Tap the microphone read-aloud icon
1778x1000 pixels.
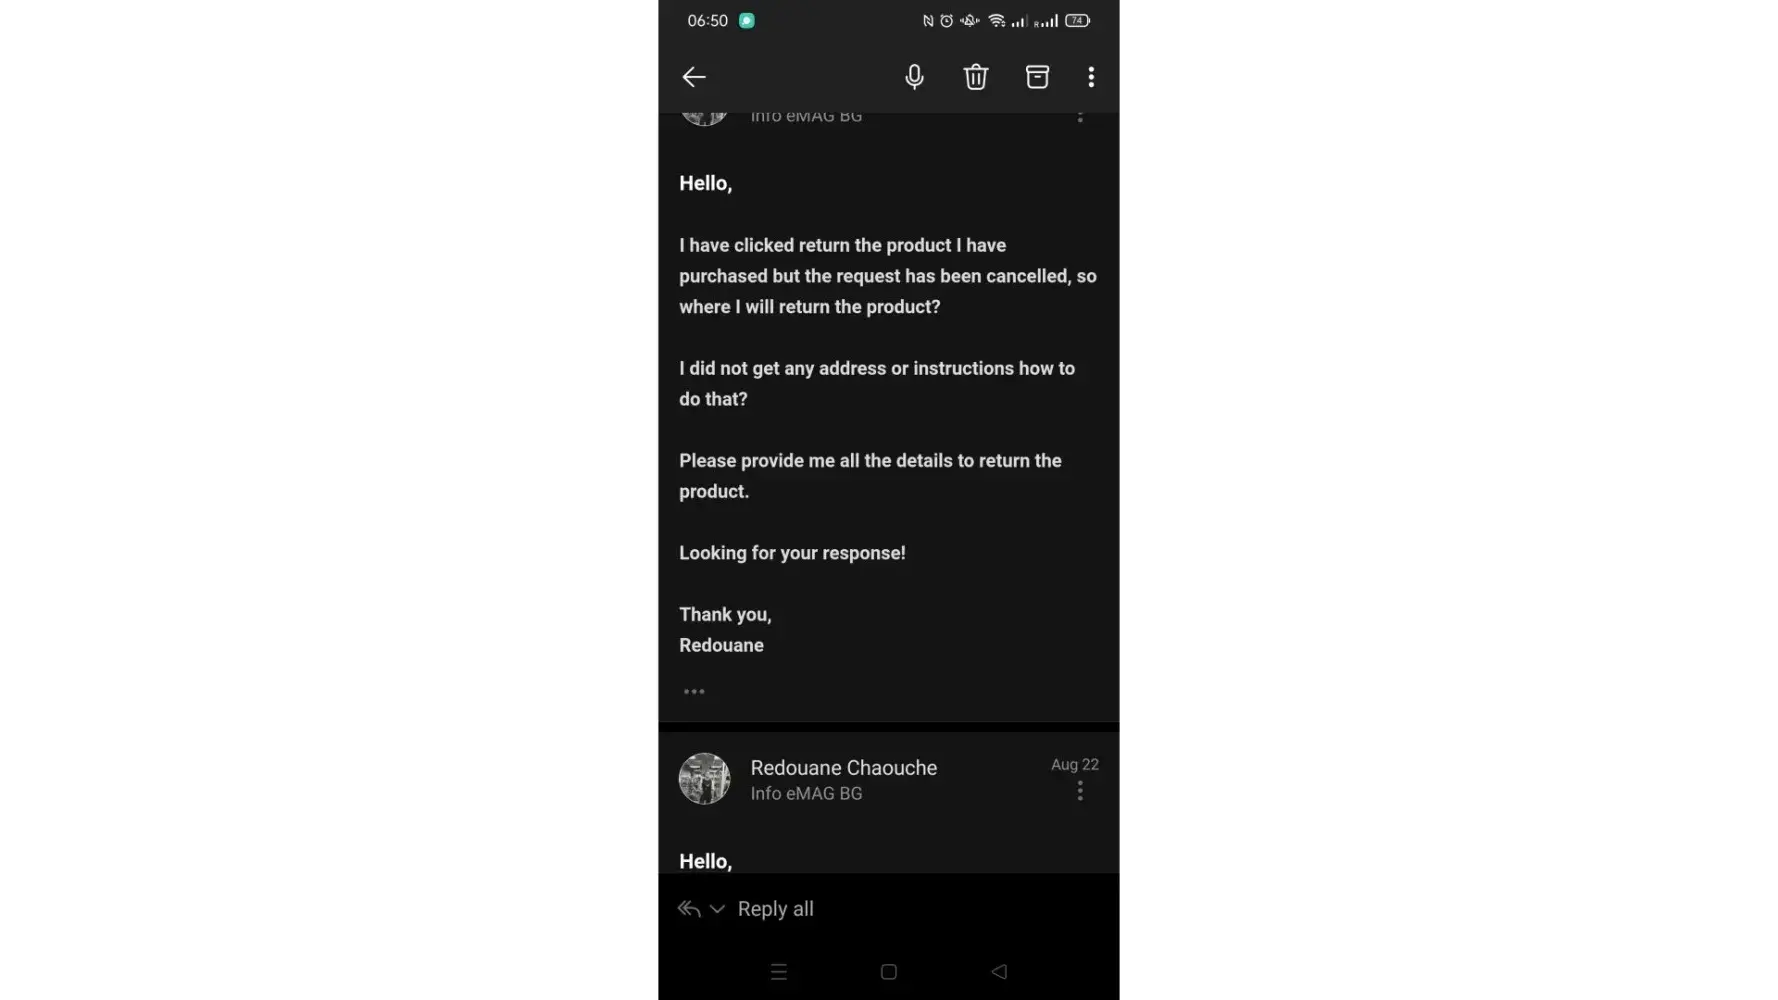coord(914,77)
